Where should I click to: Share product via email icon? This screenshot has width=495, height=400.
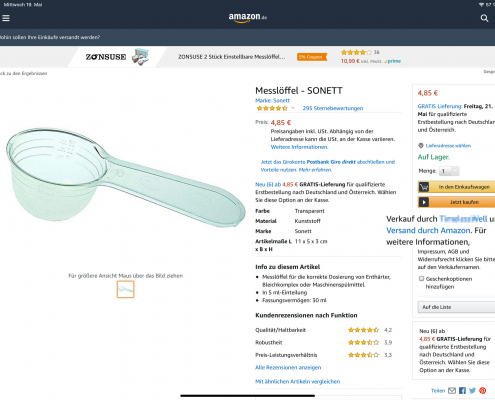452,390
